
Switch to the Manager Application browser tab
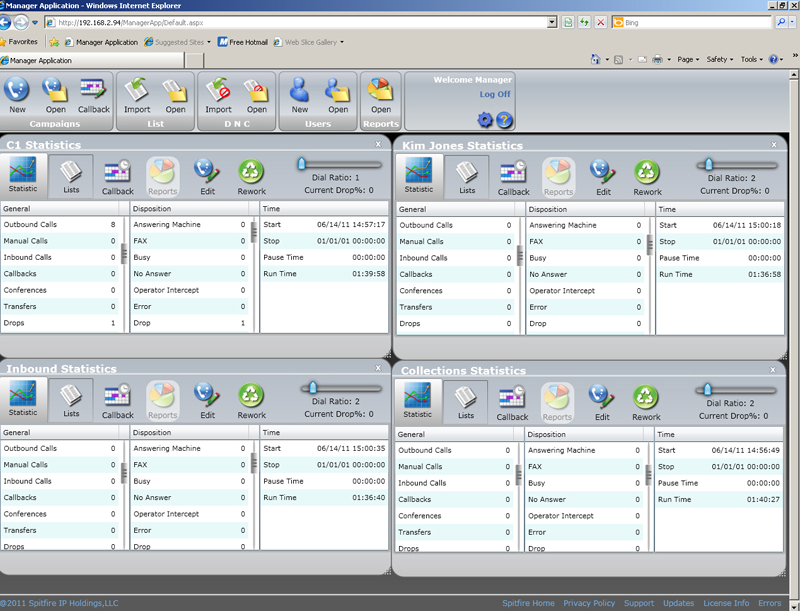[x=92, y=60]
